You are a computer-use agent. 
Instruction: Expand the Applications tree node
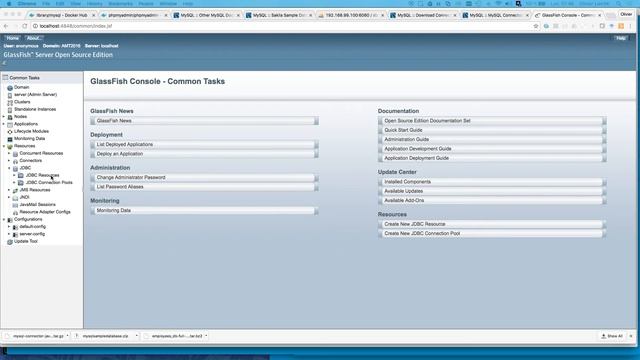pyautogui.click(x=4, y=124)
